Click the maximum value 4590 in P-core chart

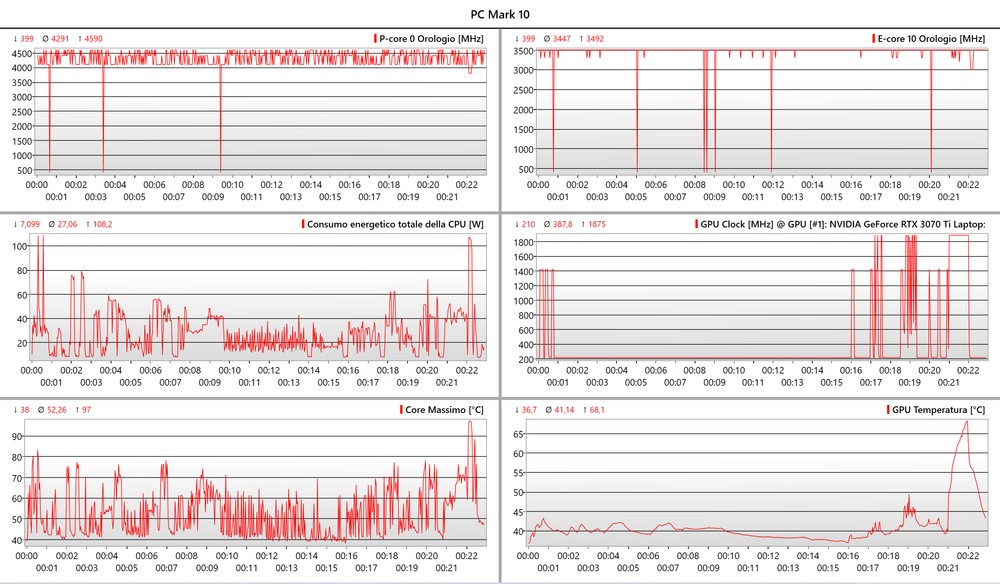point(93,39)
